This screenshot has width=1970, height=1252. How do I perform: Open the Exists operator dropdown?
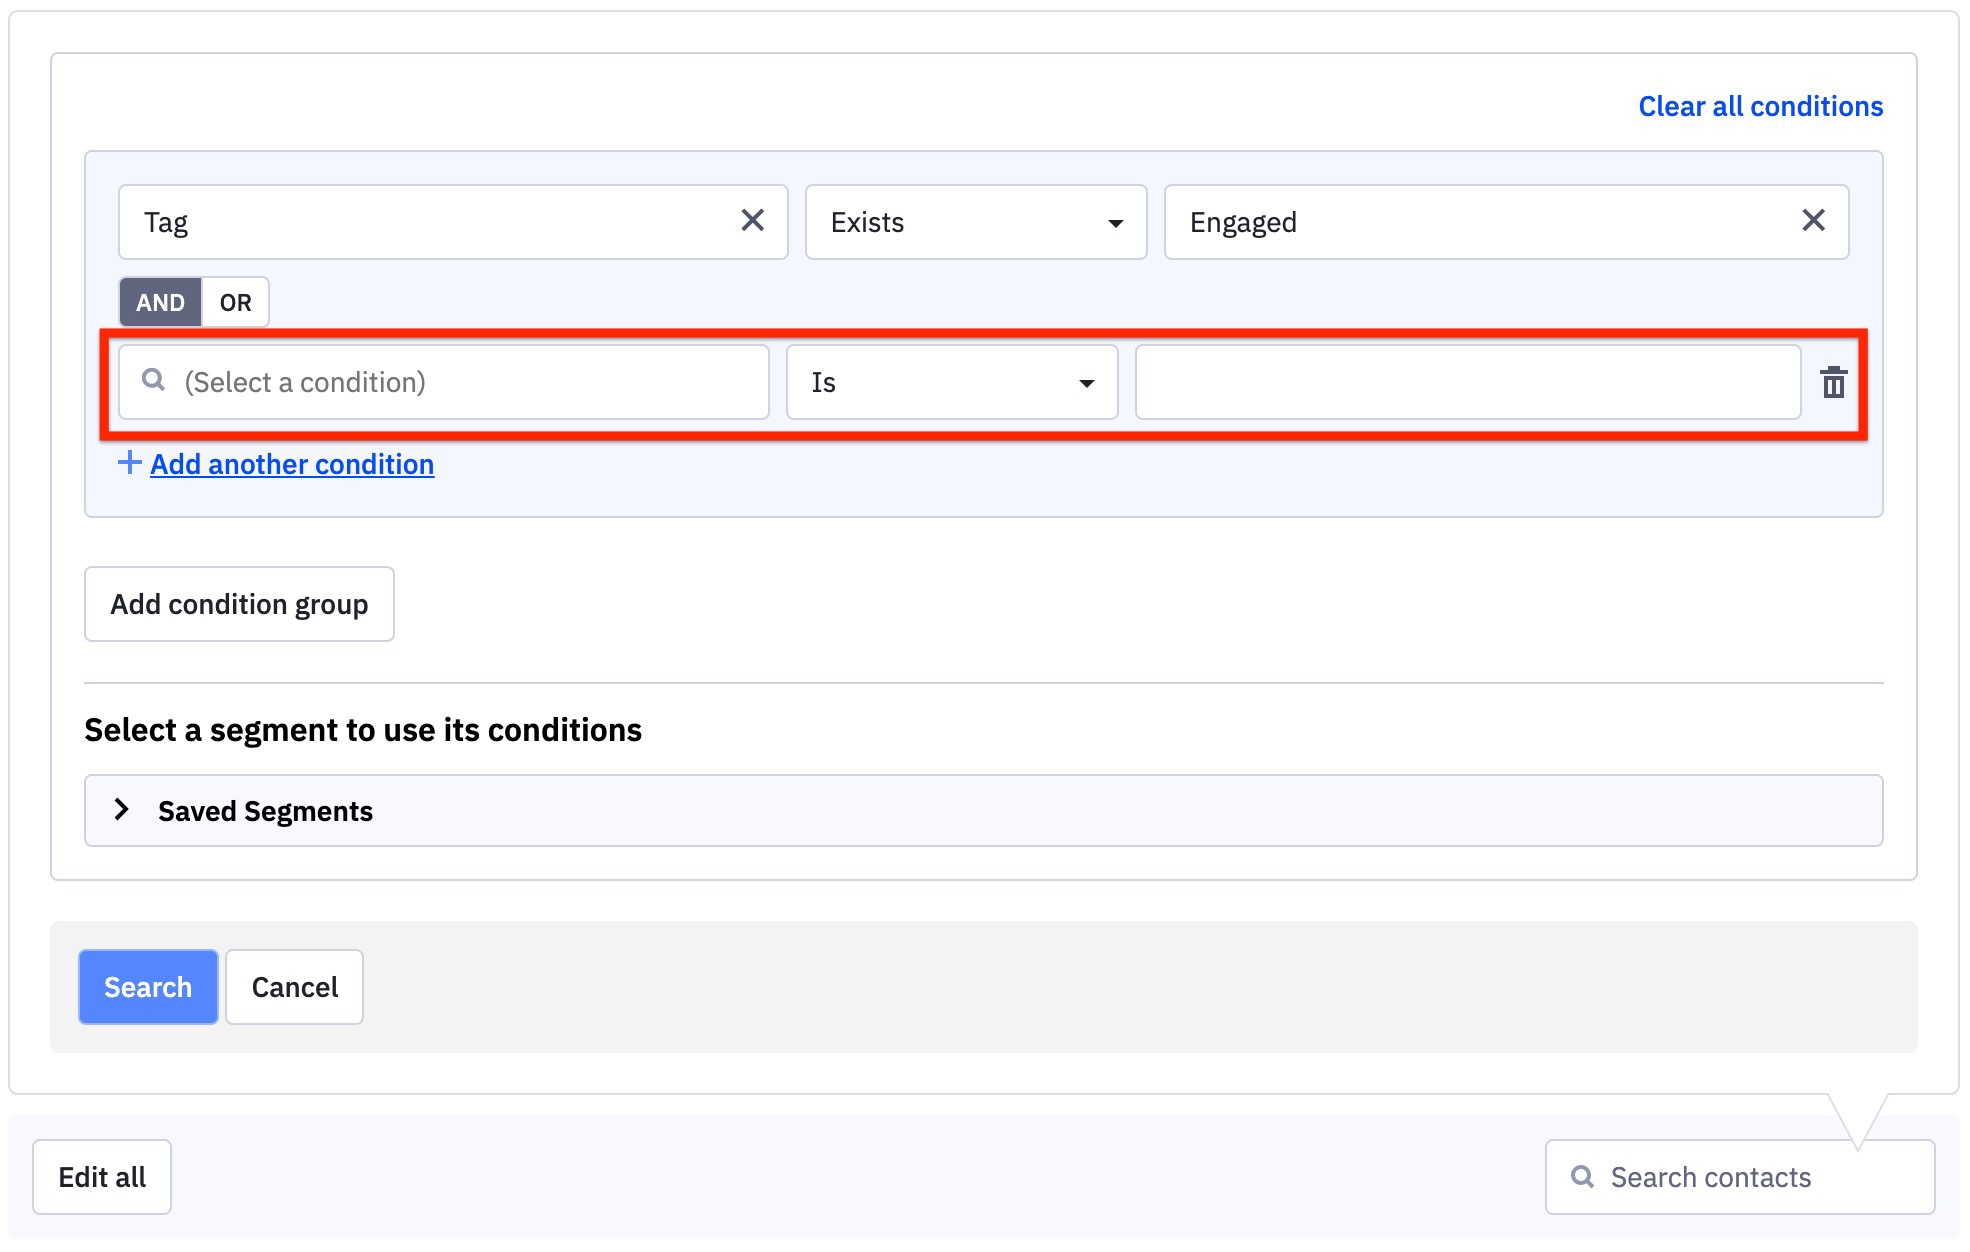pos(976,222)
